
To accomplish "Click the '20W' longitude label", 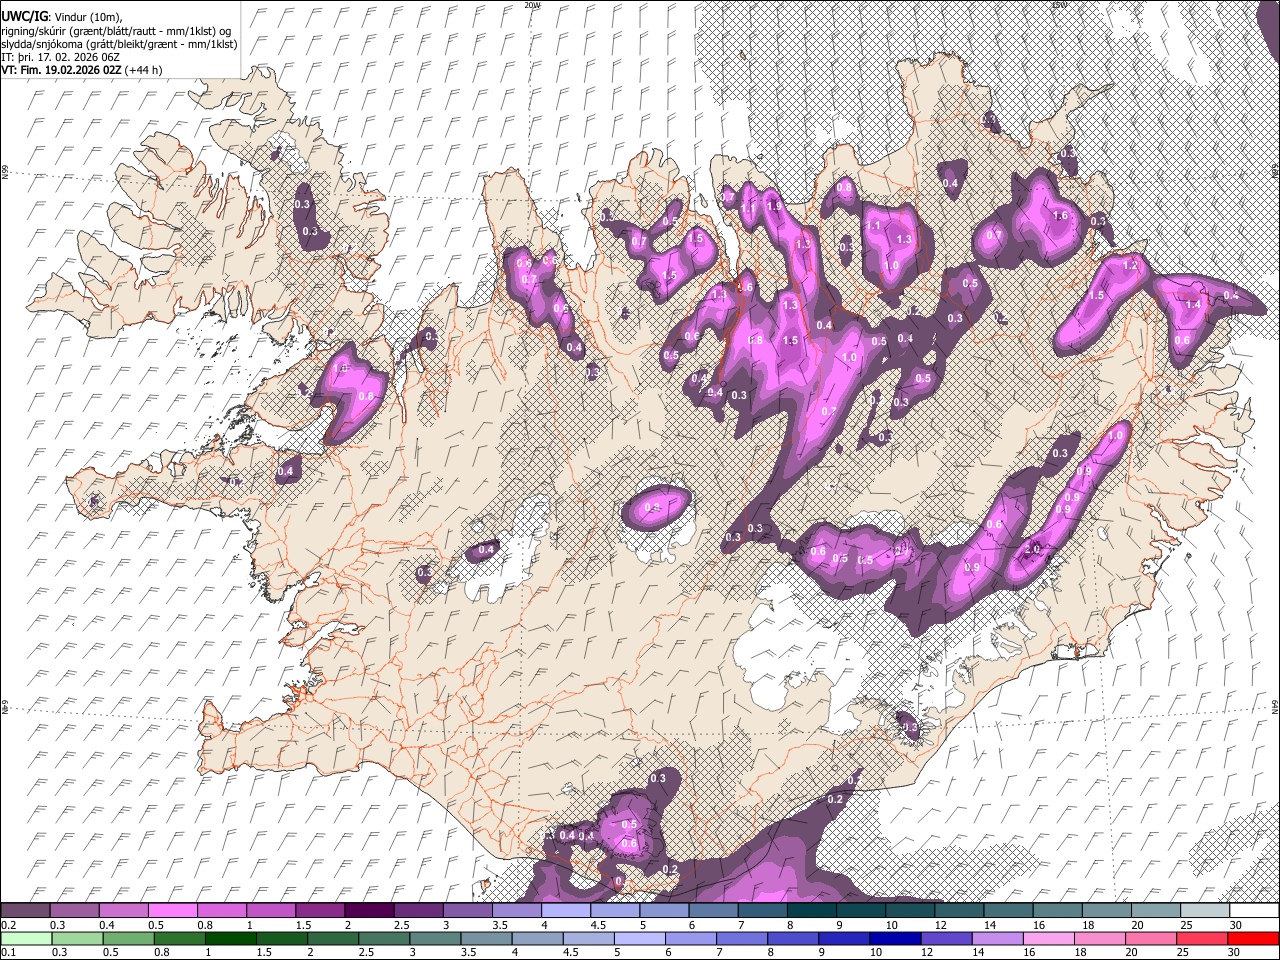I will point(532,5).
